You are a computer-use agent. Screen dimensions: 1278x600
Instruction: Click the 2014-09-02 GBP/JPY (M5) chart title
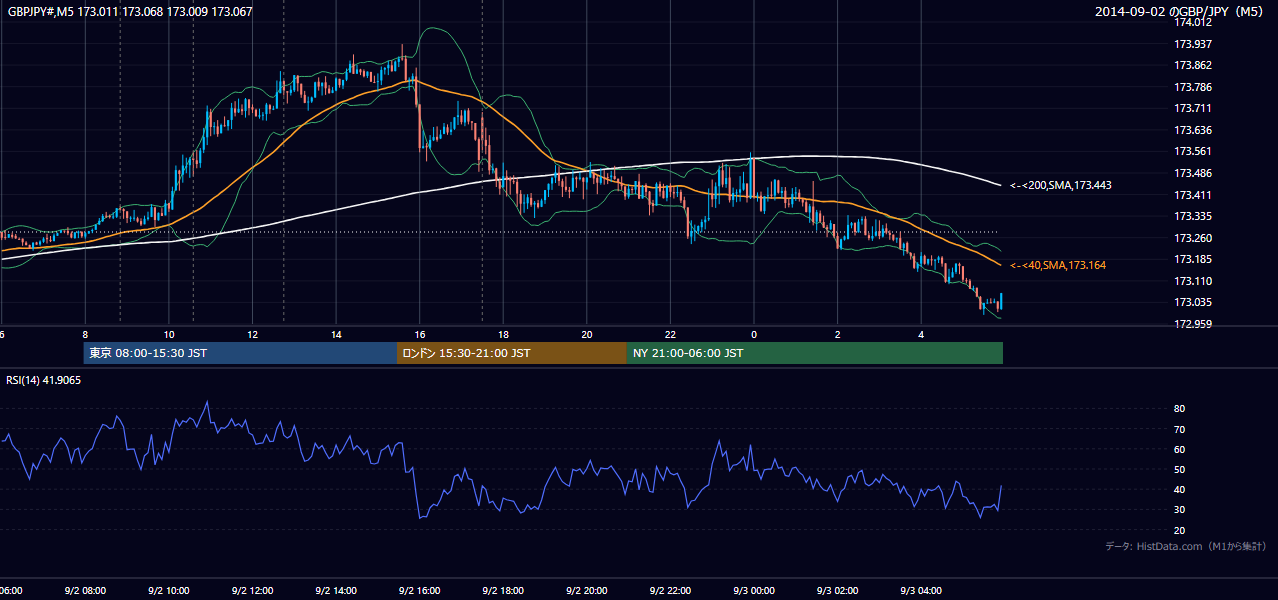coord(1180,12)
